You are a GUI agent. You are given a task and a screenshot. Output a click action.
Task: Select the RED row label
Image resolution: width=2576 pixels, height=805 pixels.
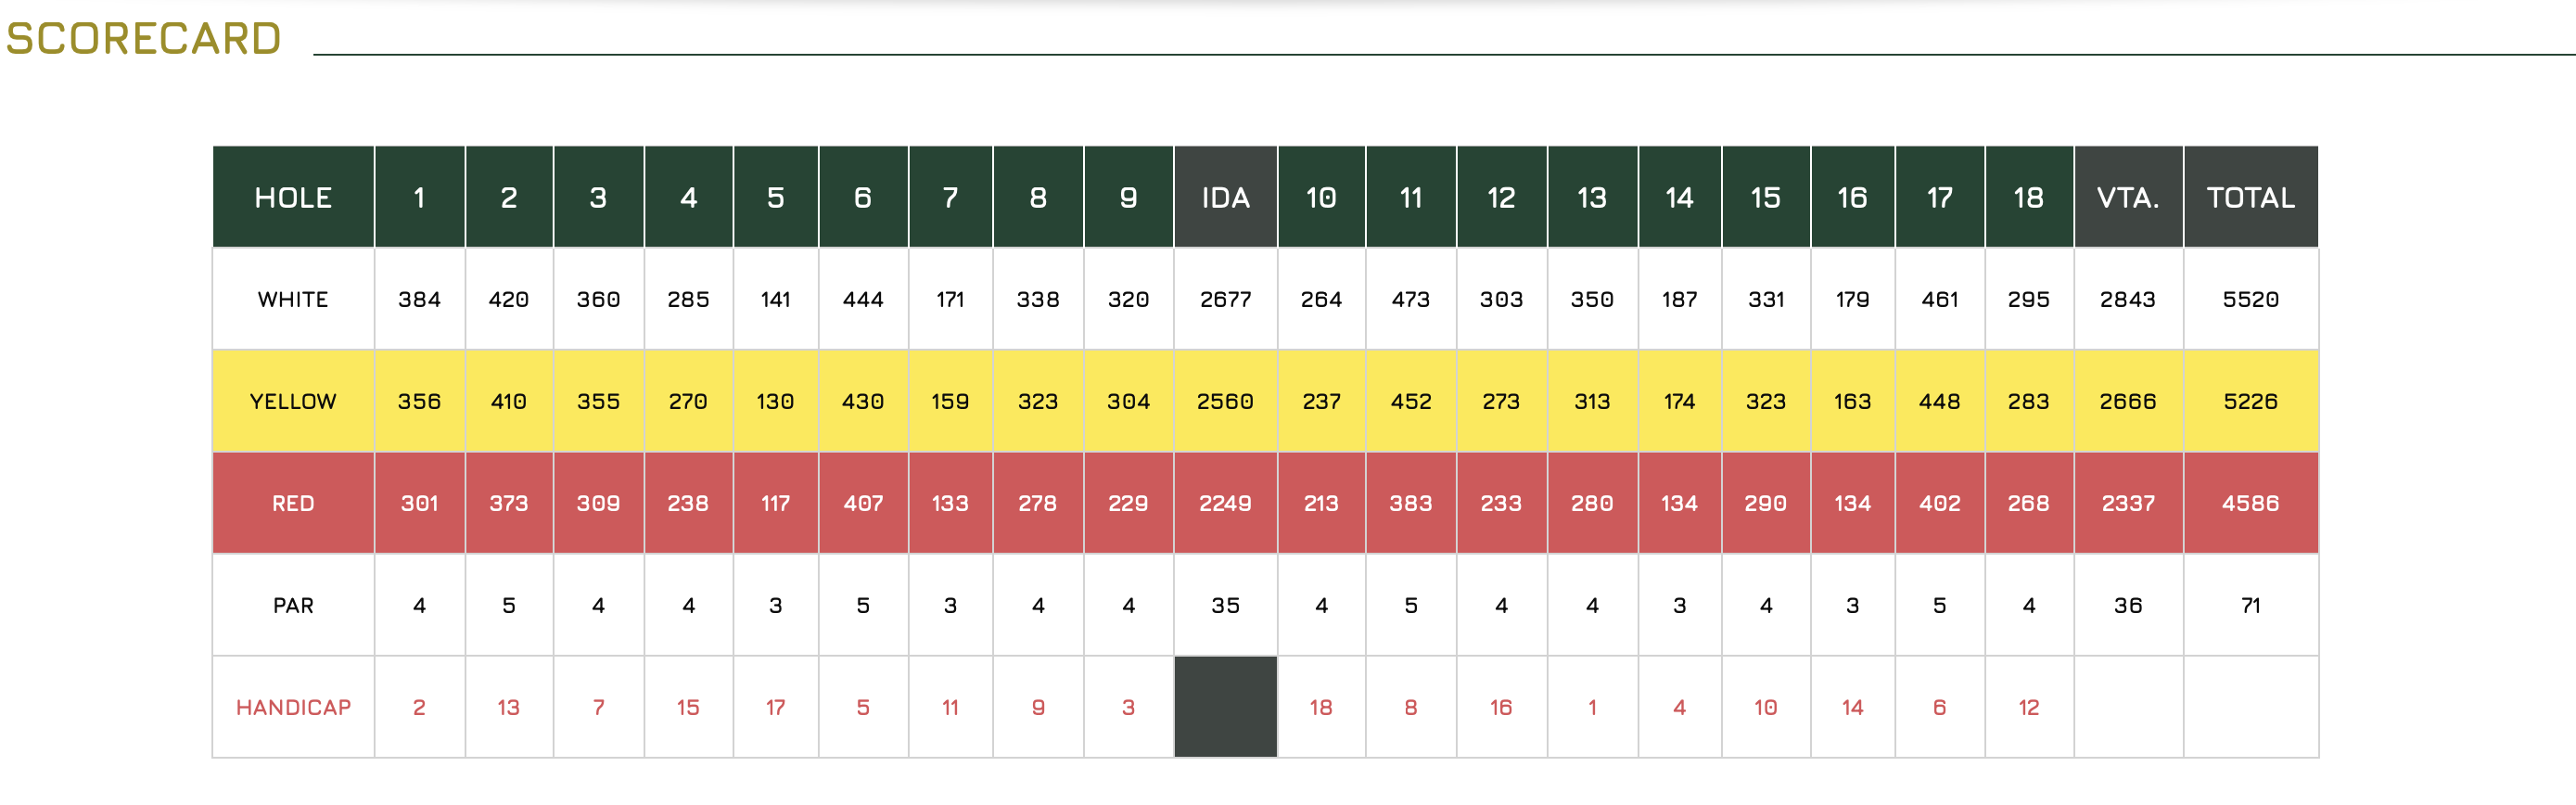293,503
